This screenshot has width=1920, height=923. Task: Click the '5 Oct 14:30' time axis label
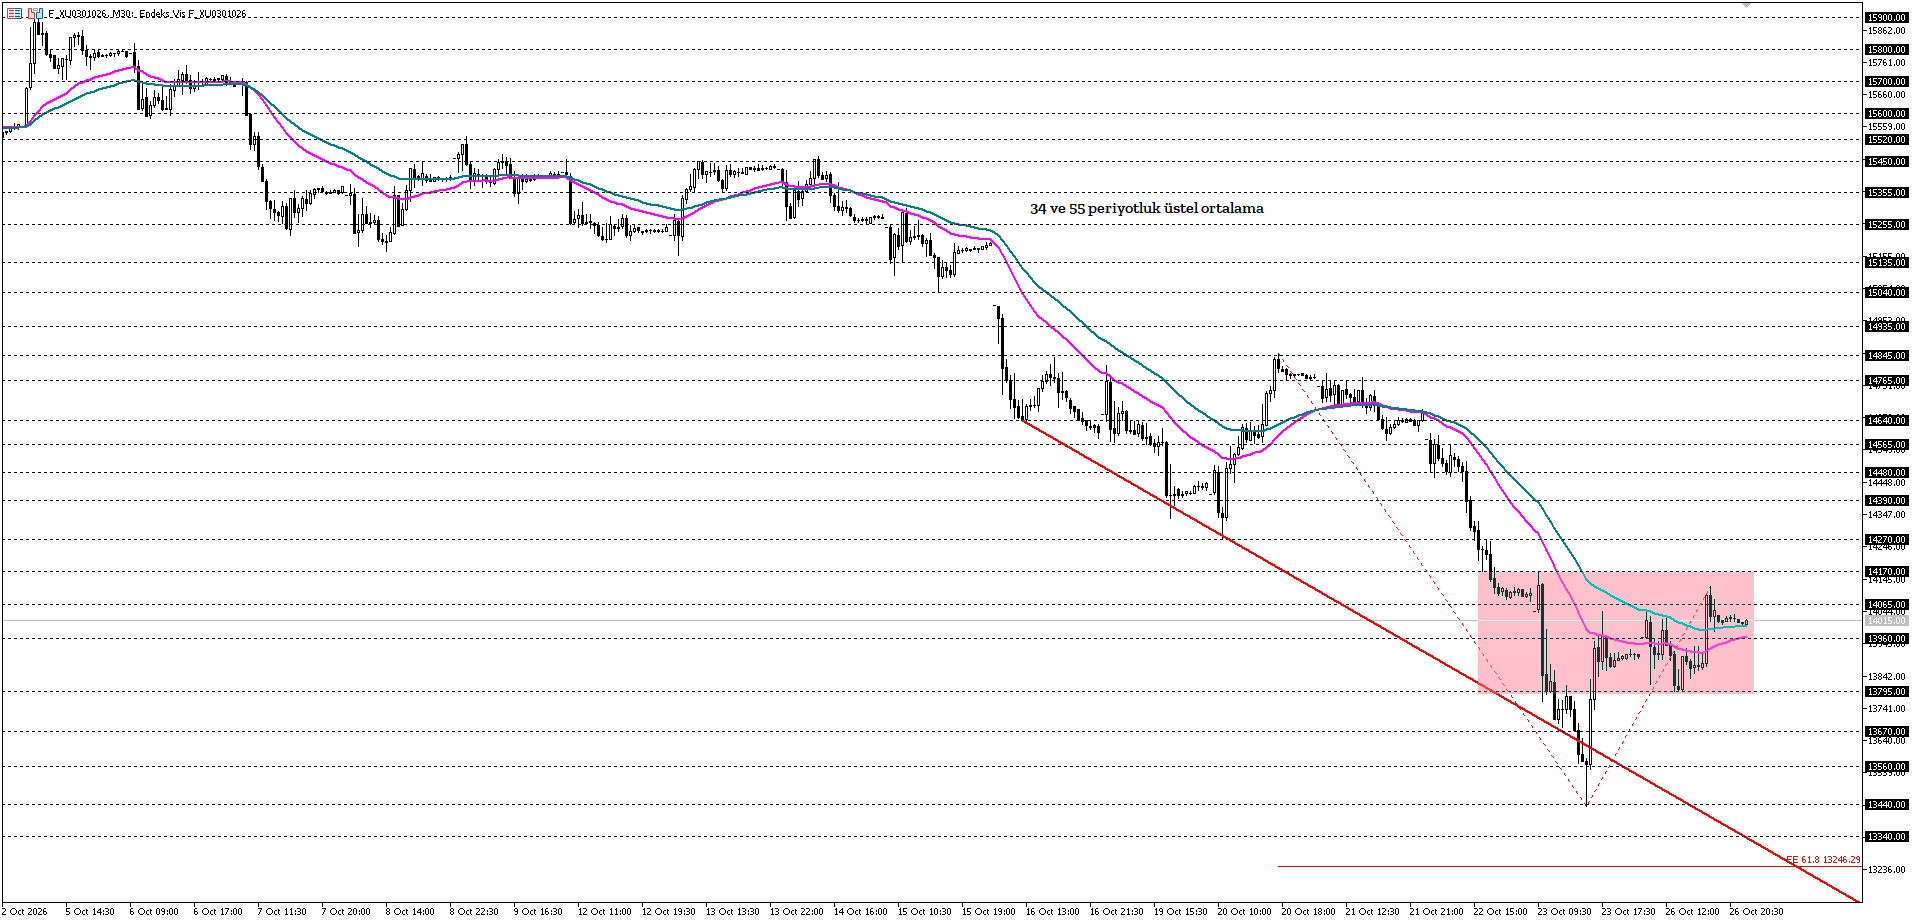(x=90, y=912)
